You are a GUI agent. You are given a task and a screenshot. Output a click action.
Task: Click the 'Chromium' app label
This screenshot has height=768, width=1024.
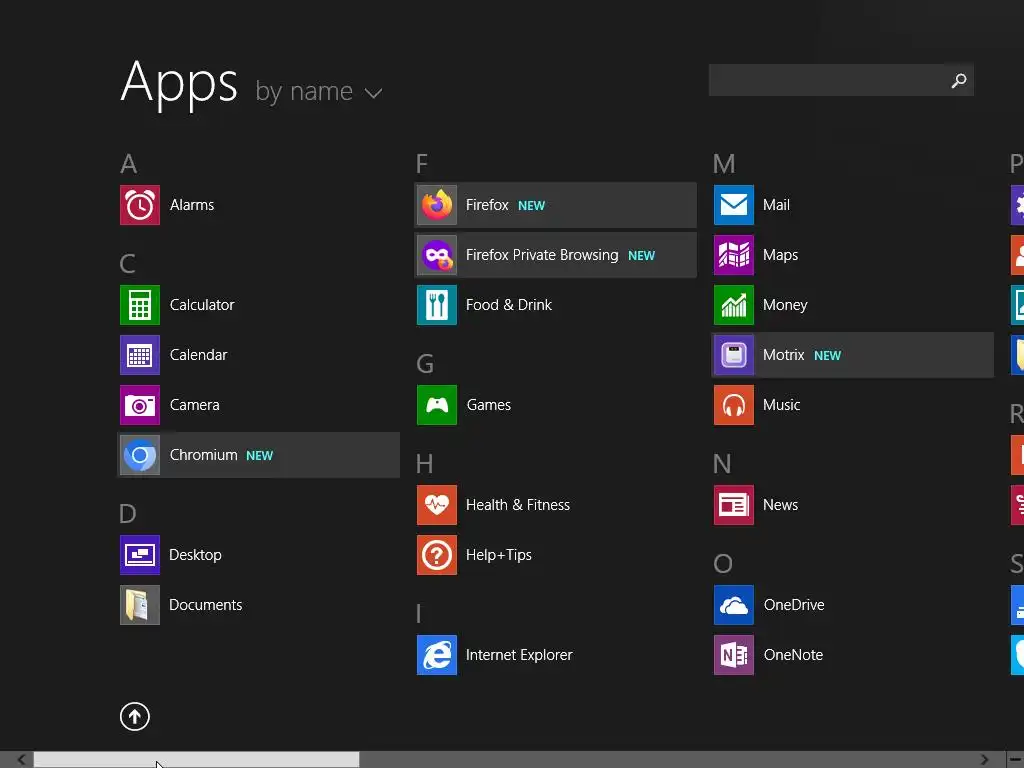[x=204, y=455]
